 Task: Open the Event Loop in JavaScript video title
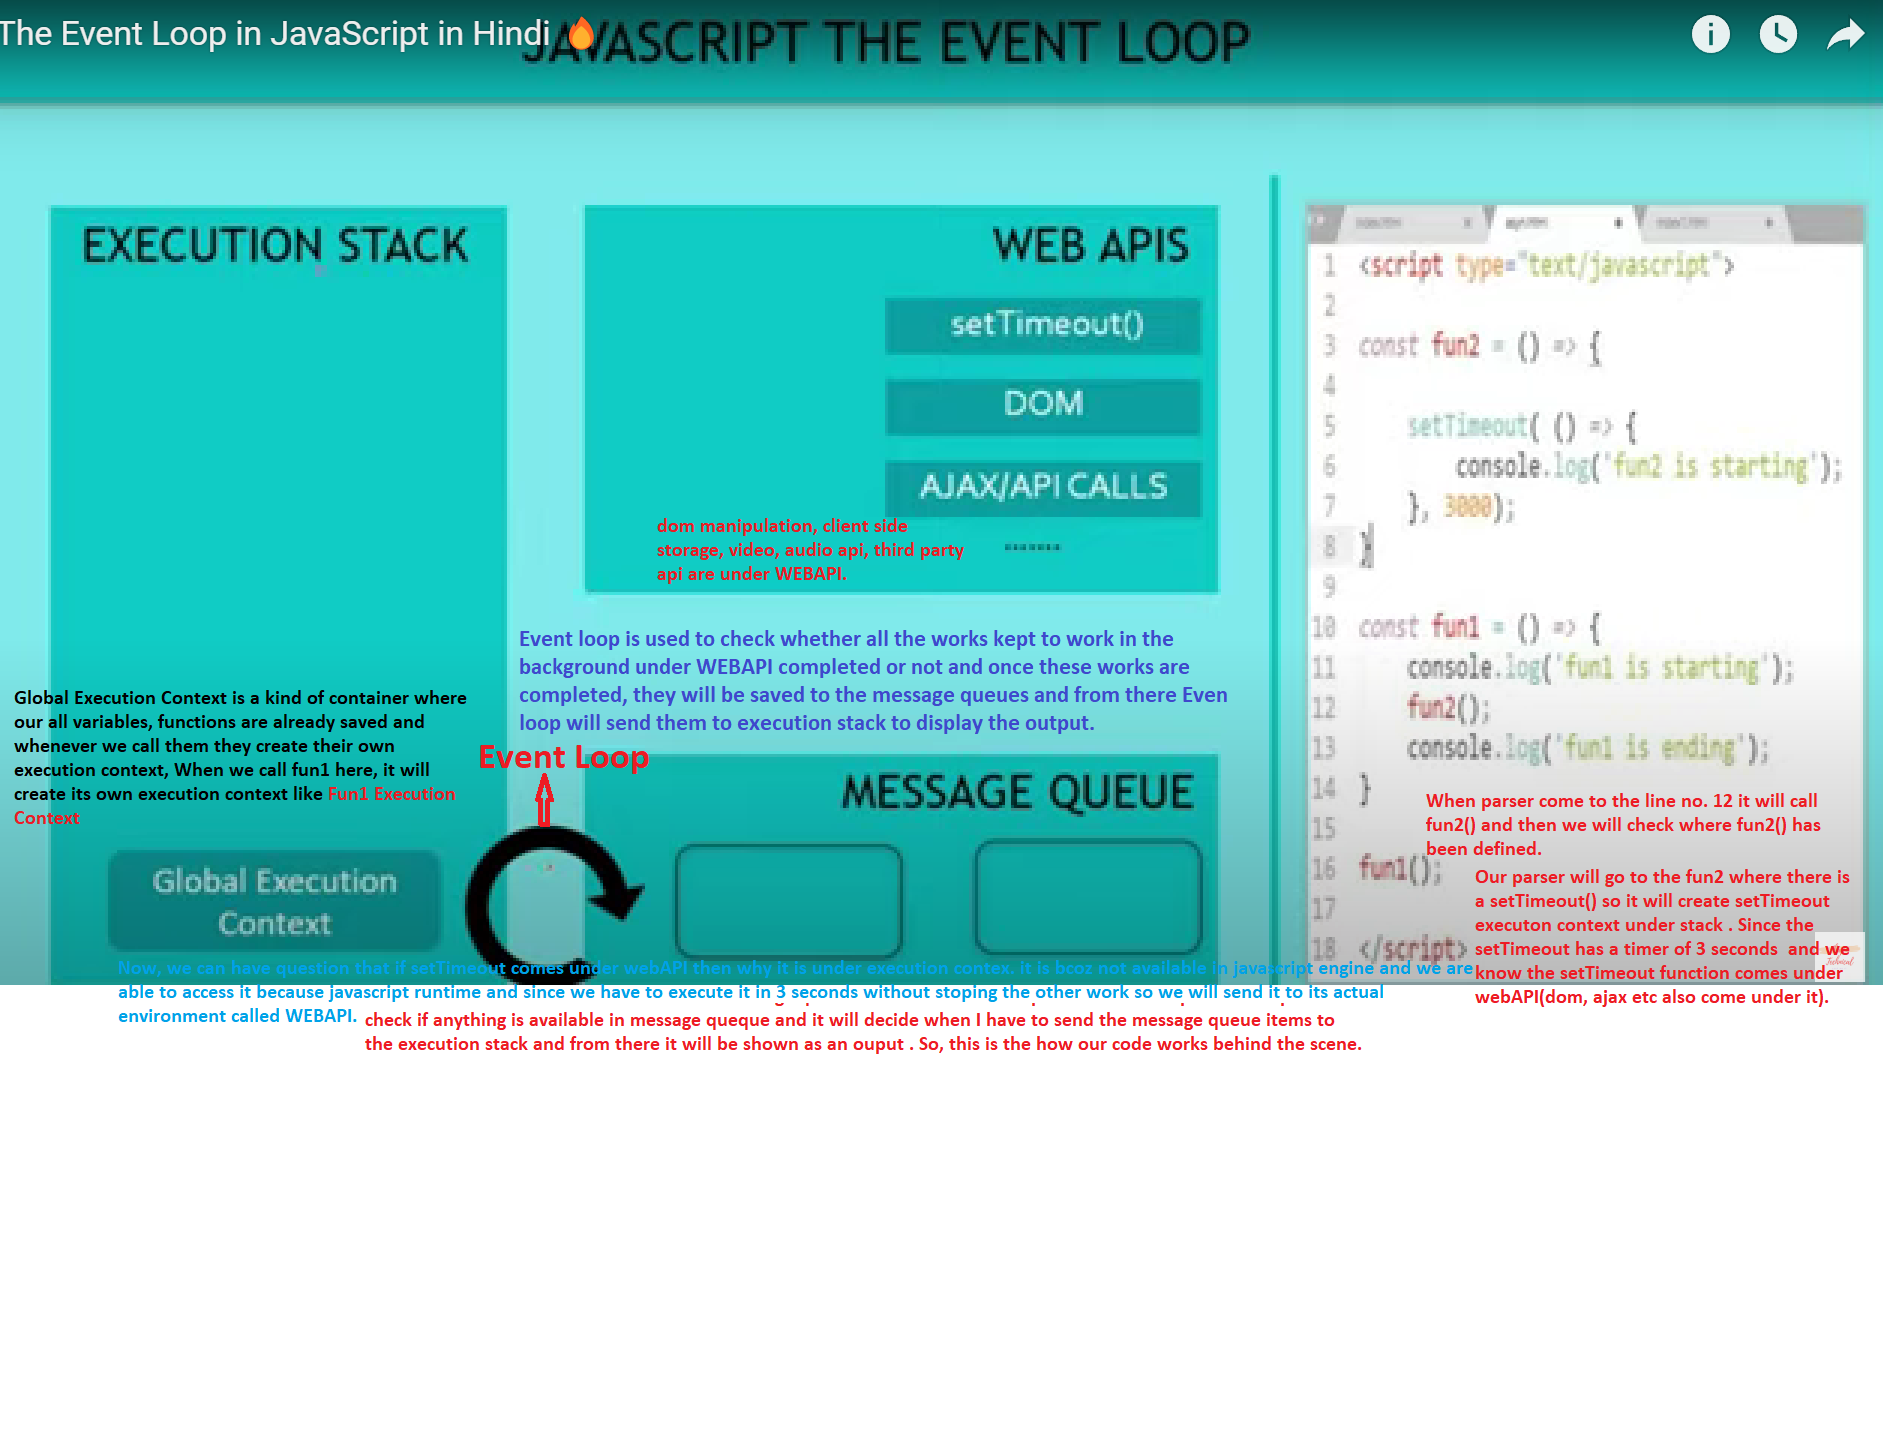pos(274,34)
